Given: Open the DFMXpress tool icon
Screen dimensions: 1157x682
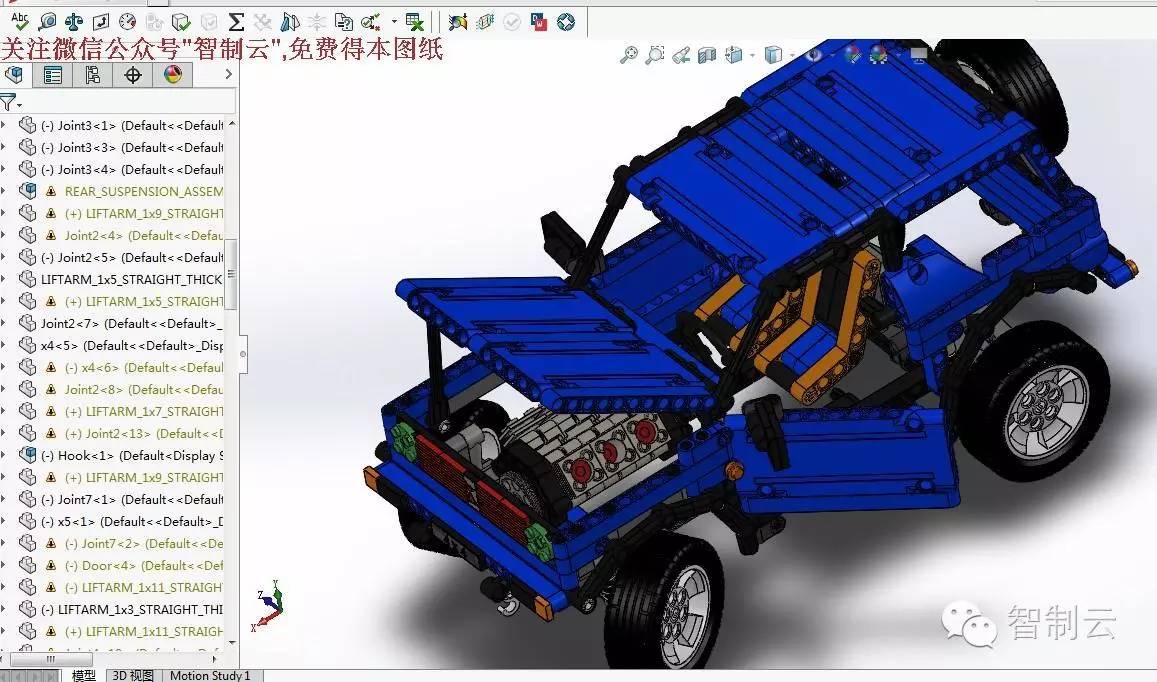Looking at the screenshot, I should 539,21.
